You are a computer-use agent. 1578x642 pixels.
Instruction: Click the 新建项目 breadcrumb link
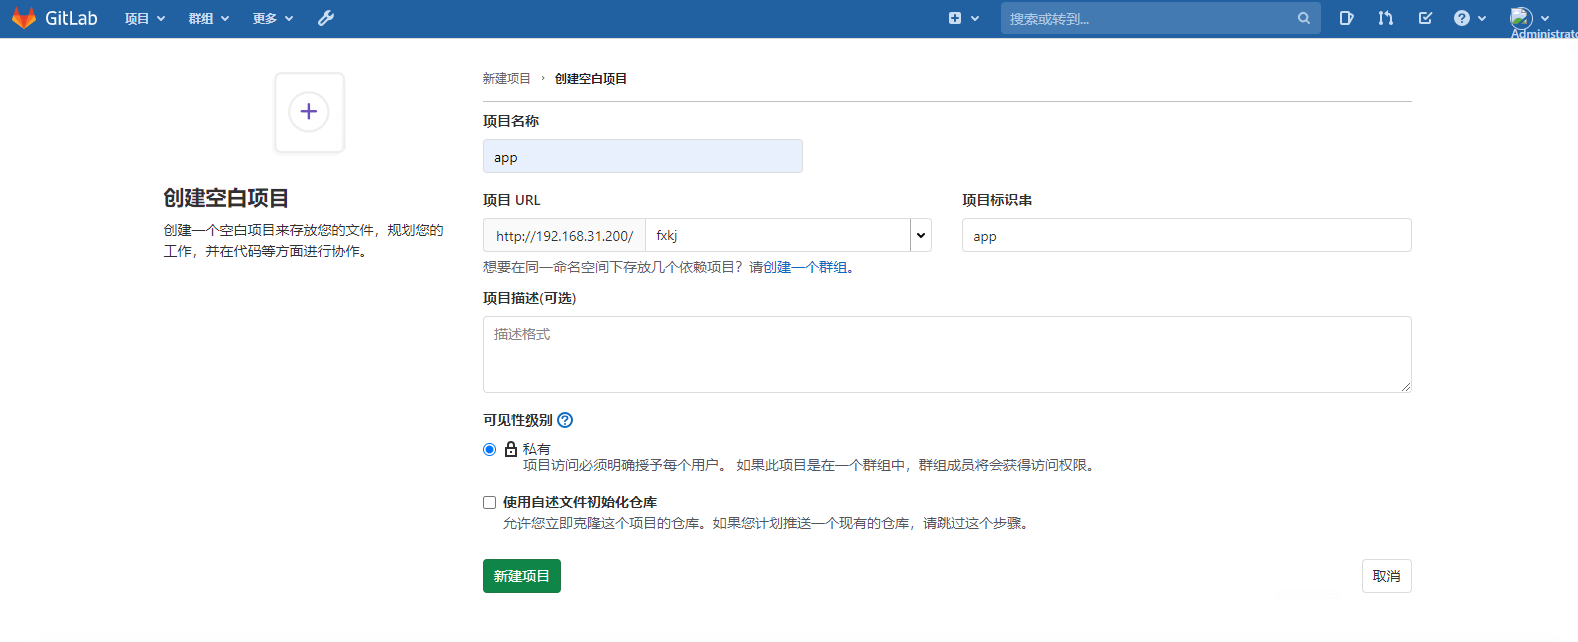[x=507, y=78]
